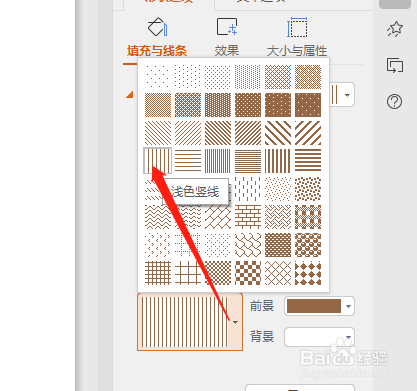417x391 pixels.
Task: Choose the 25% dotted pattern swatch
Action: [x=248, y=77]
